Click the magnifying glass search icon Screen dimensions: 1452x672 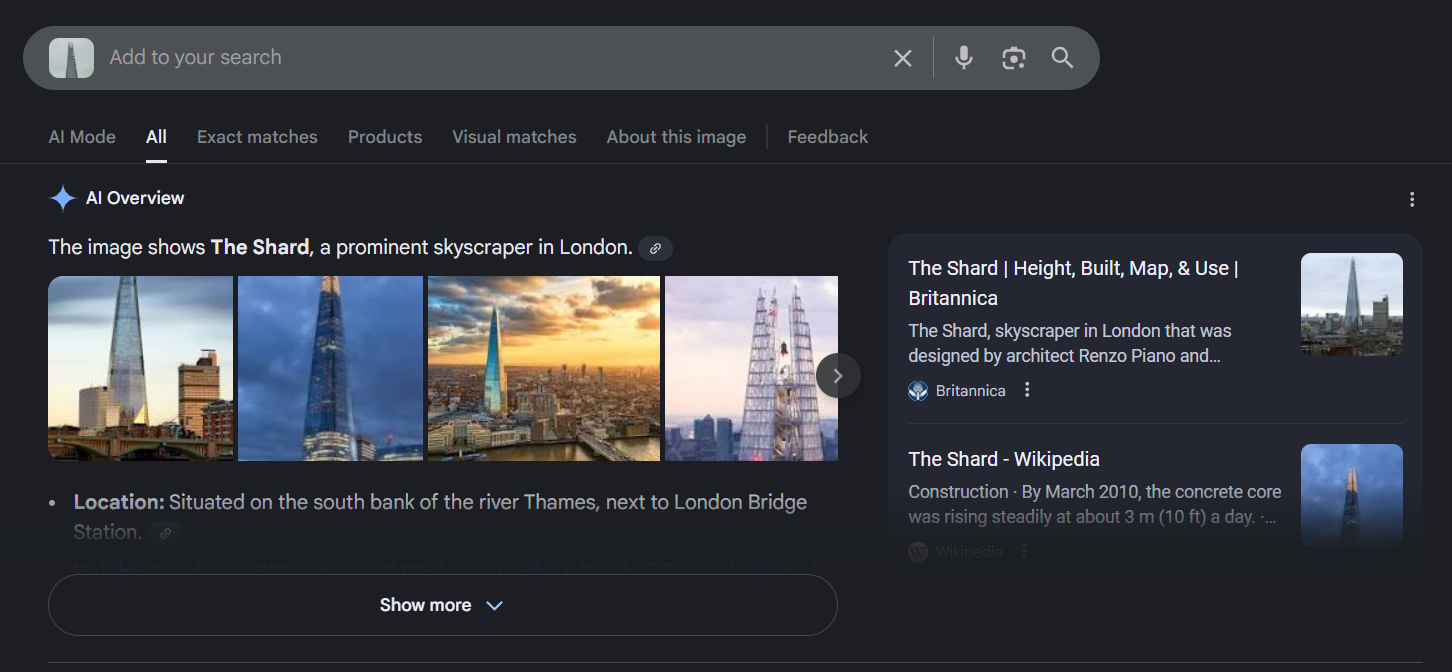click(1062, 58)
